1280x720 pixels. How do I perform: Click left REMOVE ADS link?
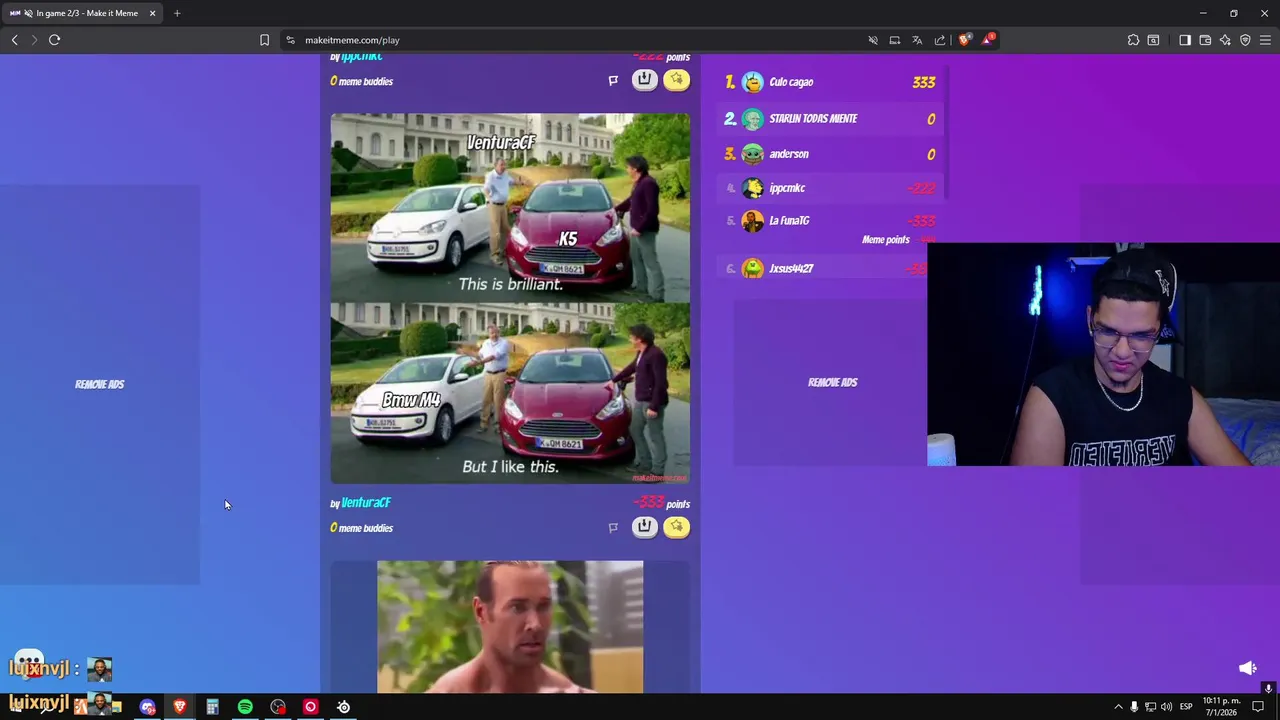[x=100, y=384]
